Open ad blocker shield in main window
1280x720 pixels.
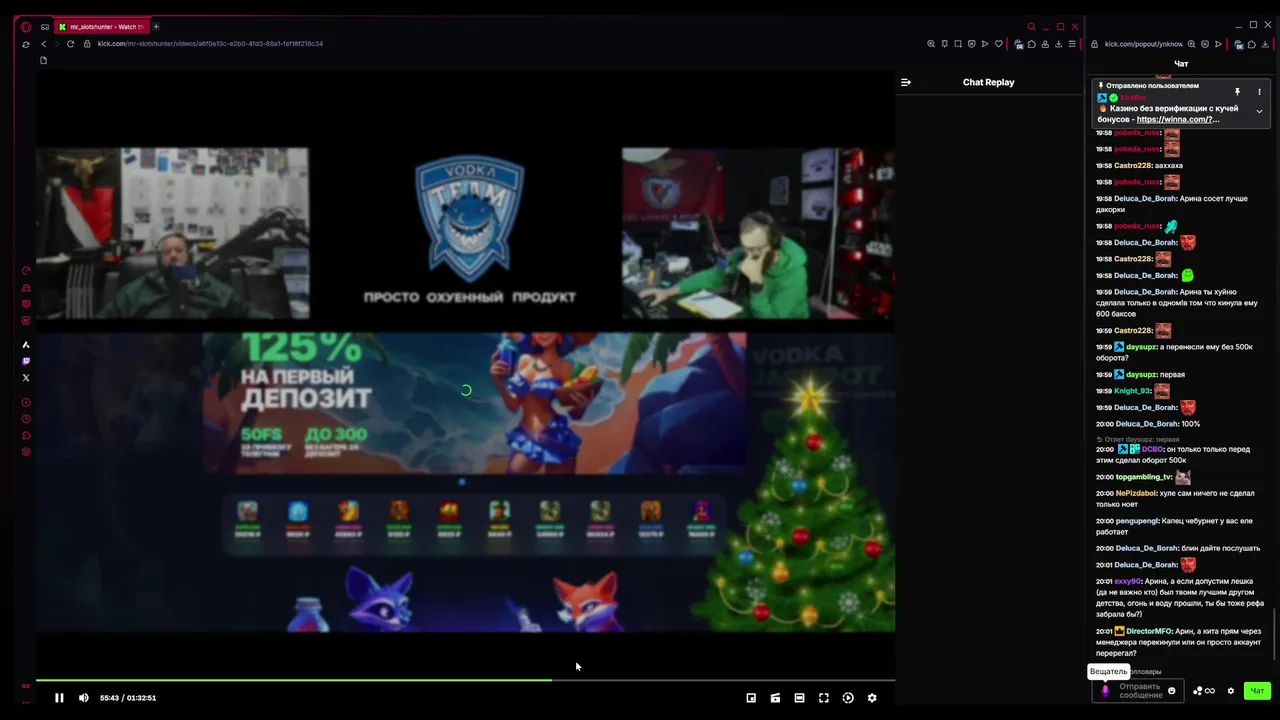[x=971, y=44]
